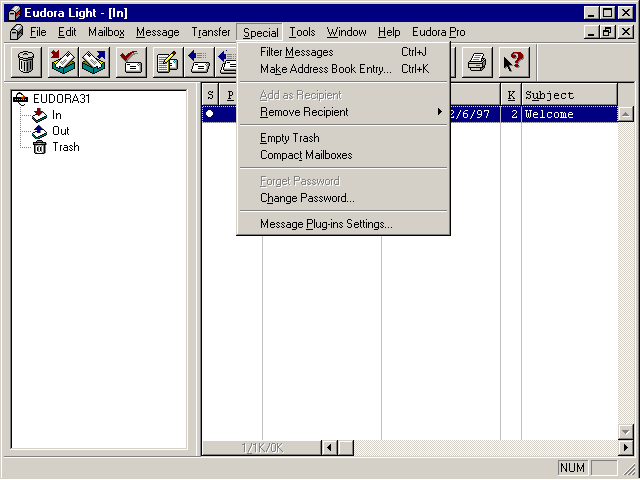Viewport: 640px width, 480px height.
Task: Click the unread bullet status of Welcome message
Action: click(210, 113)
